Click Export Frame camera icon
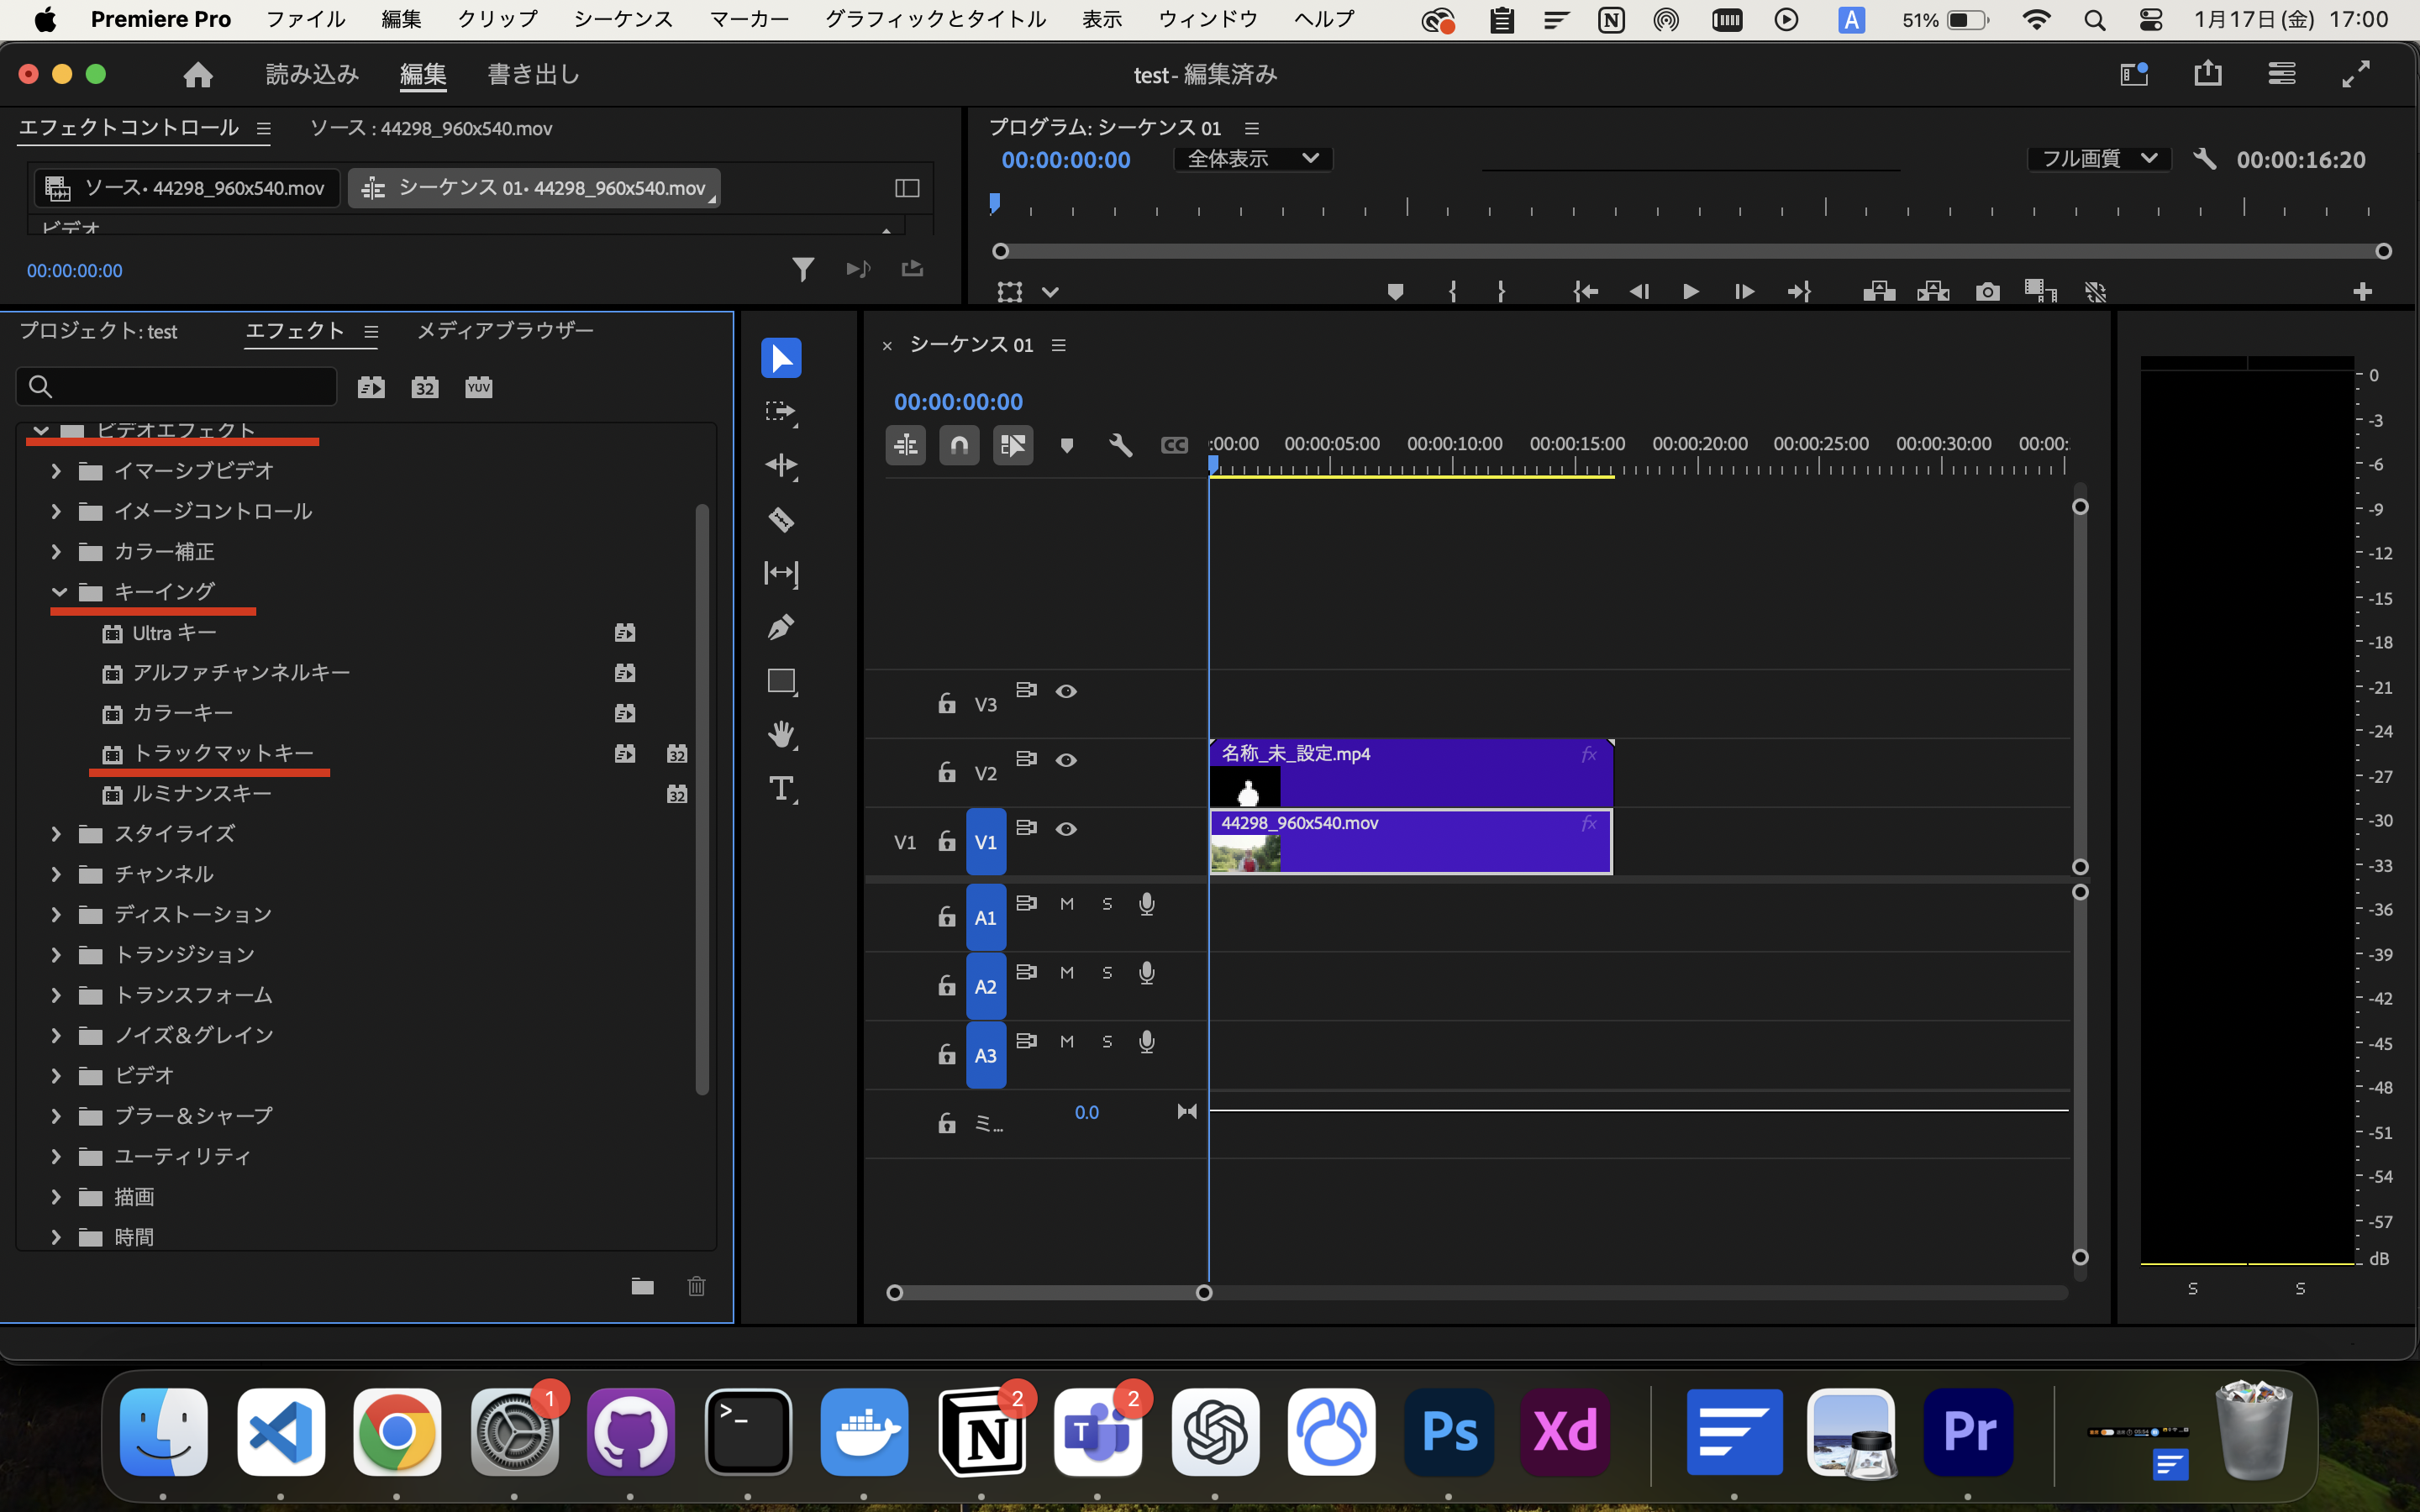Image resolution: width=2420 pixels, height=1512 pixels. pos(1987,292)
